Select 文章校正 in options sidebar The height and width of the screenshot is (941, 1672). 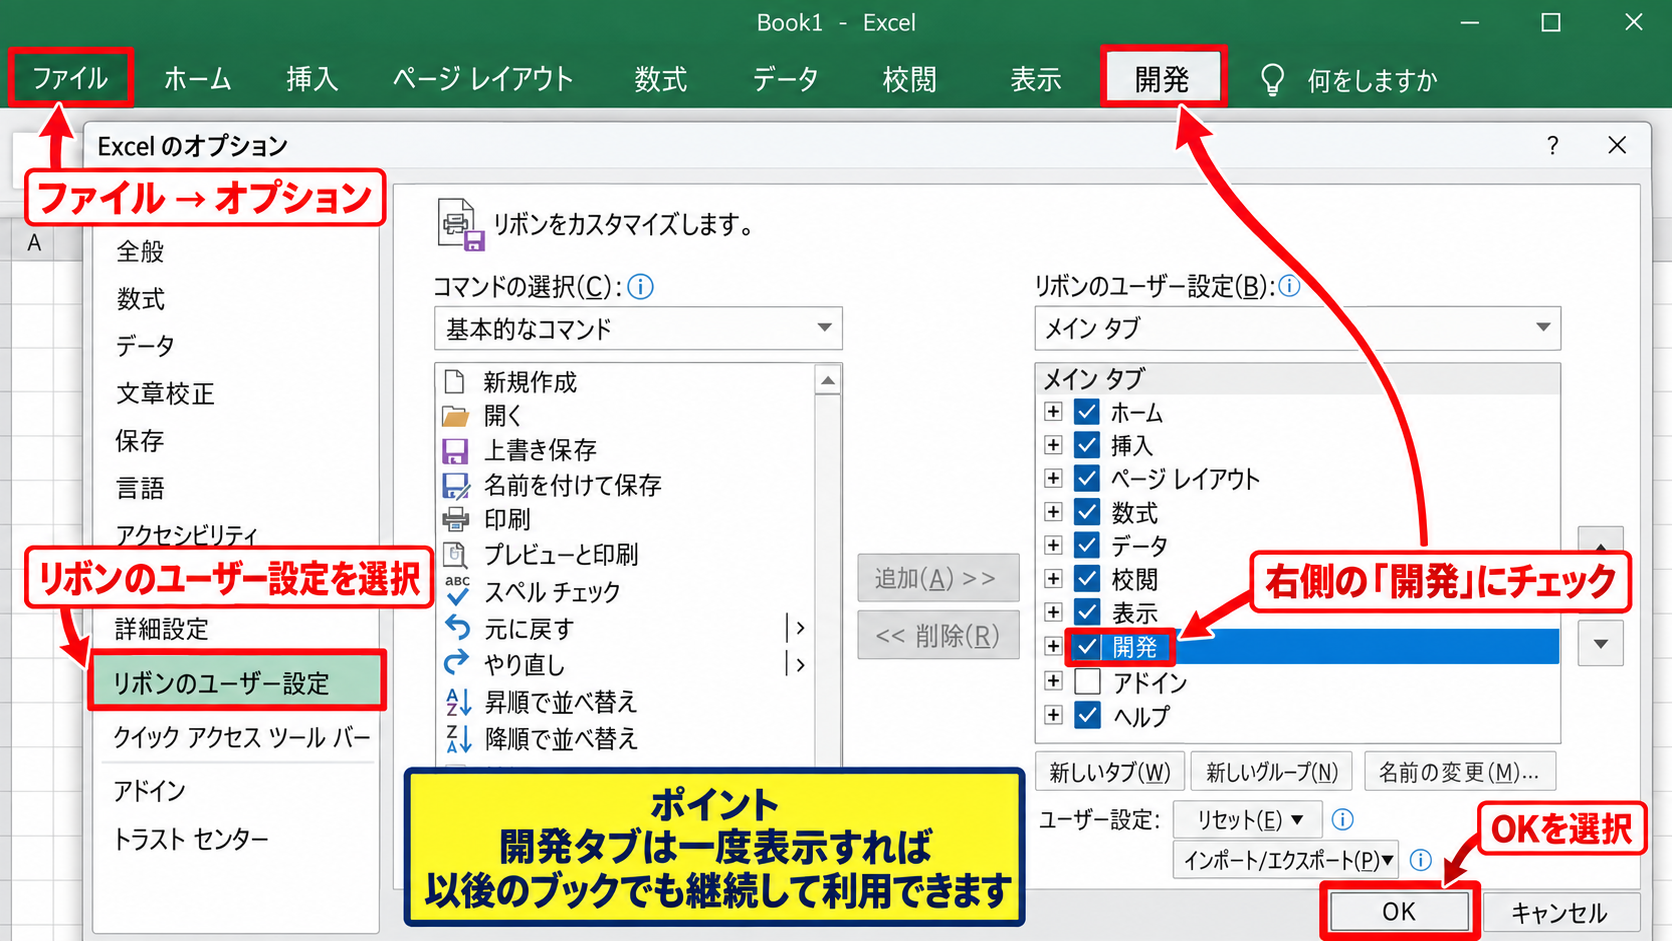pyautogui.click(x=165, y=393)
